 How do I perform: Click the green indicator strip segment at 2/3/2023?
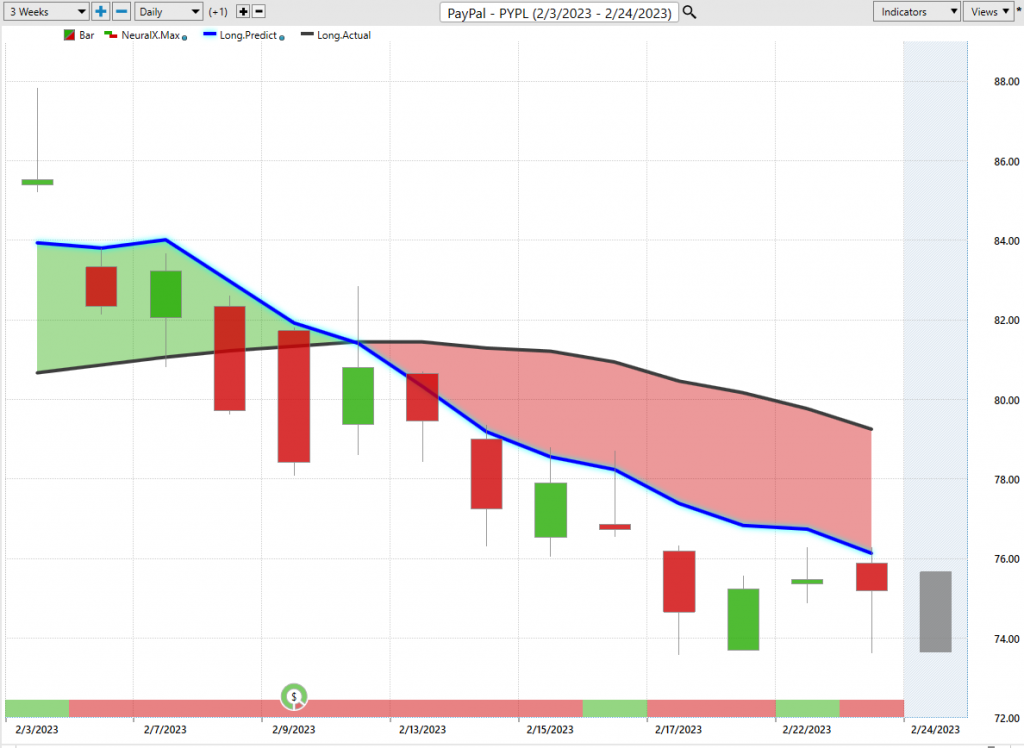point(37,708)
